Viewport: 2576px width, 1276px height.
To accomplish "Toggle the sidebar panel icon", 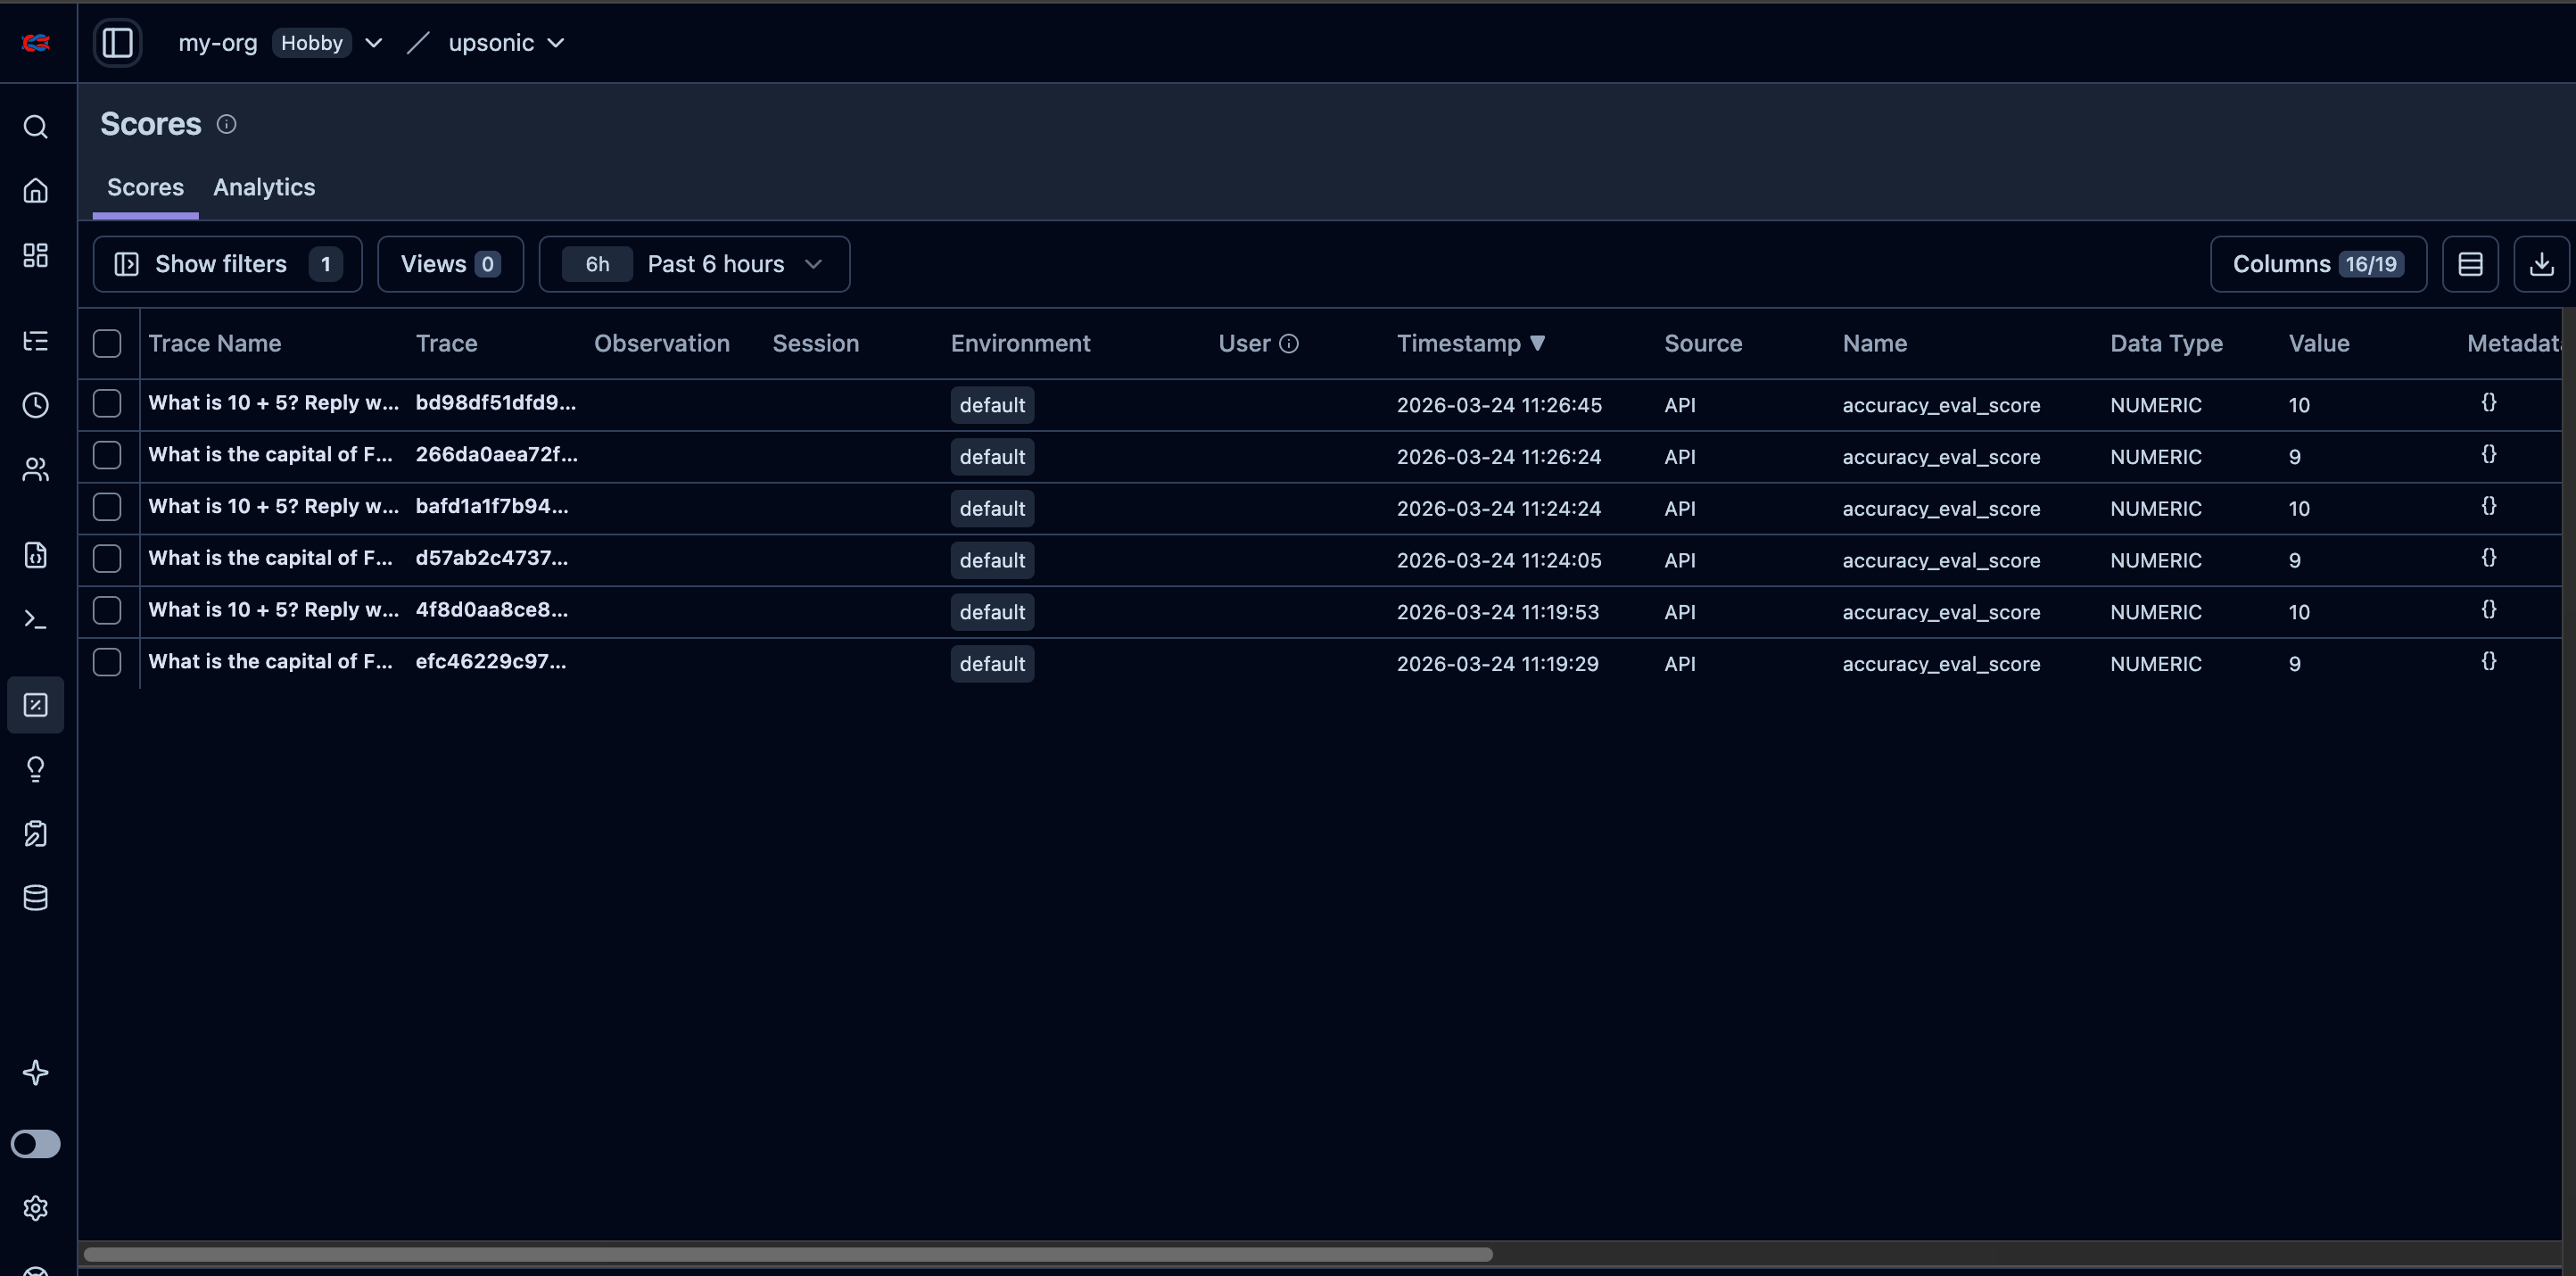I will tap(118, 43).
